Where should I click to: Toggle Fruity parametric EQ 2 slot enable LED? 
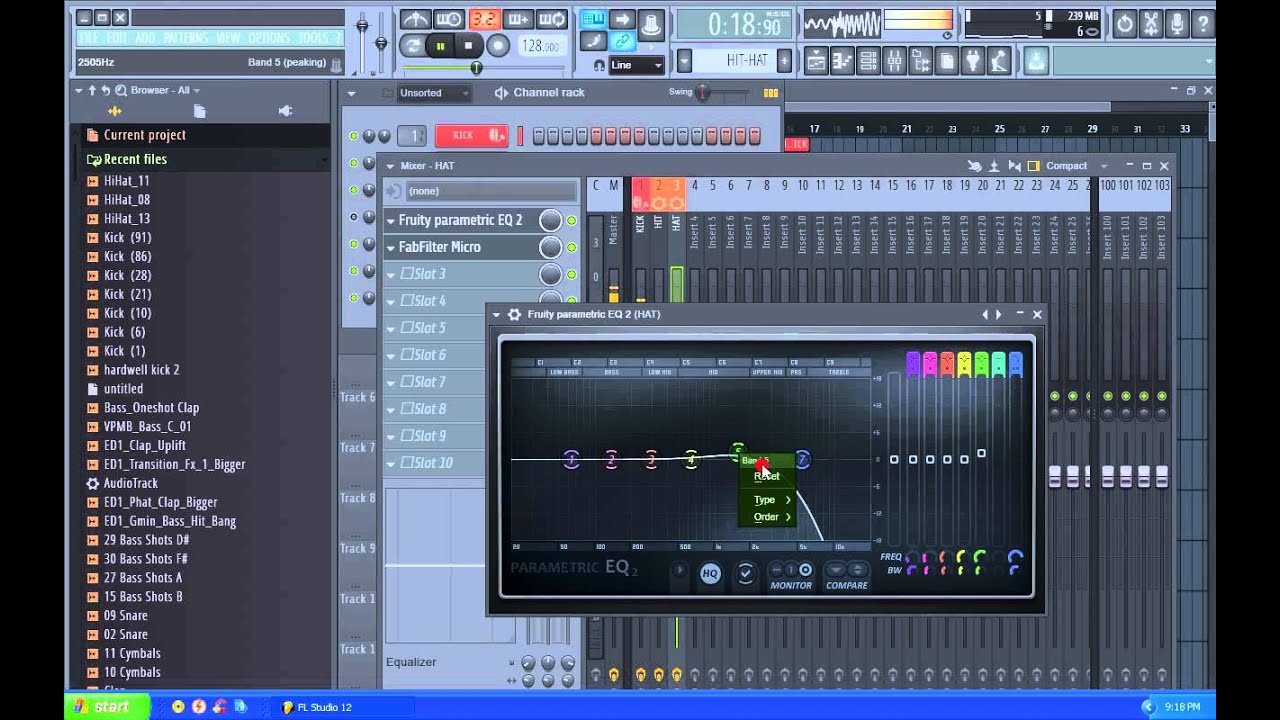572,220
